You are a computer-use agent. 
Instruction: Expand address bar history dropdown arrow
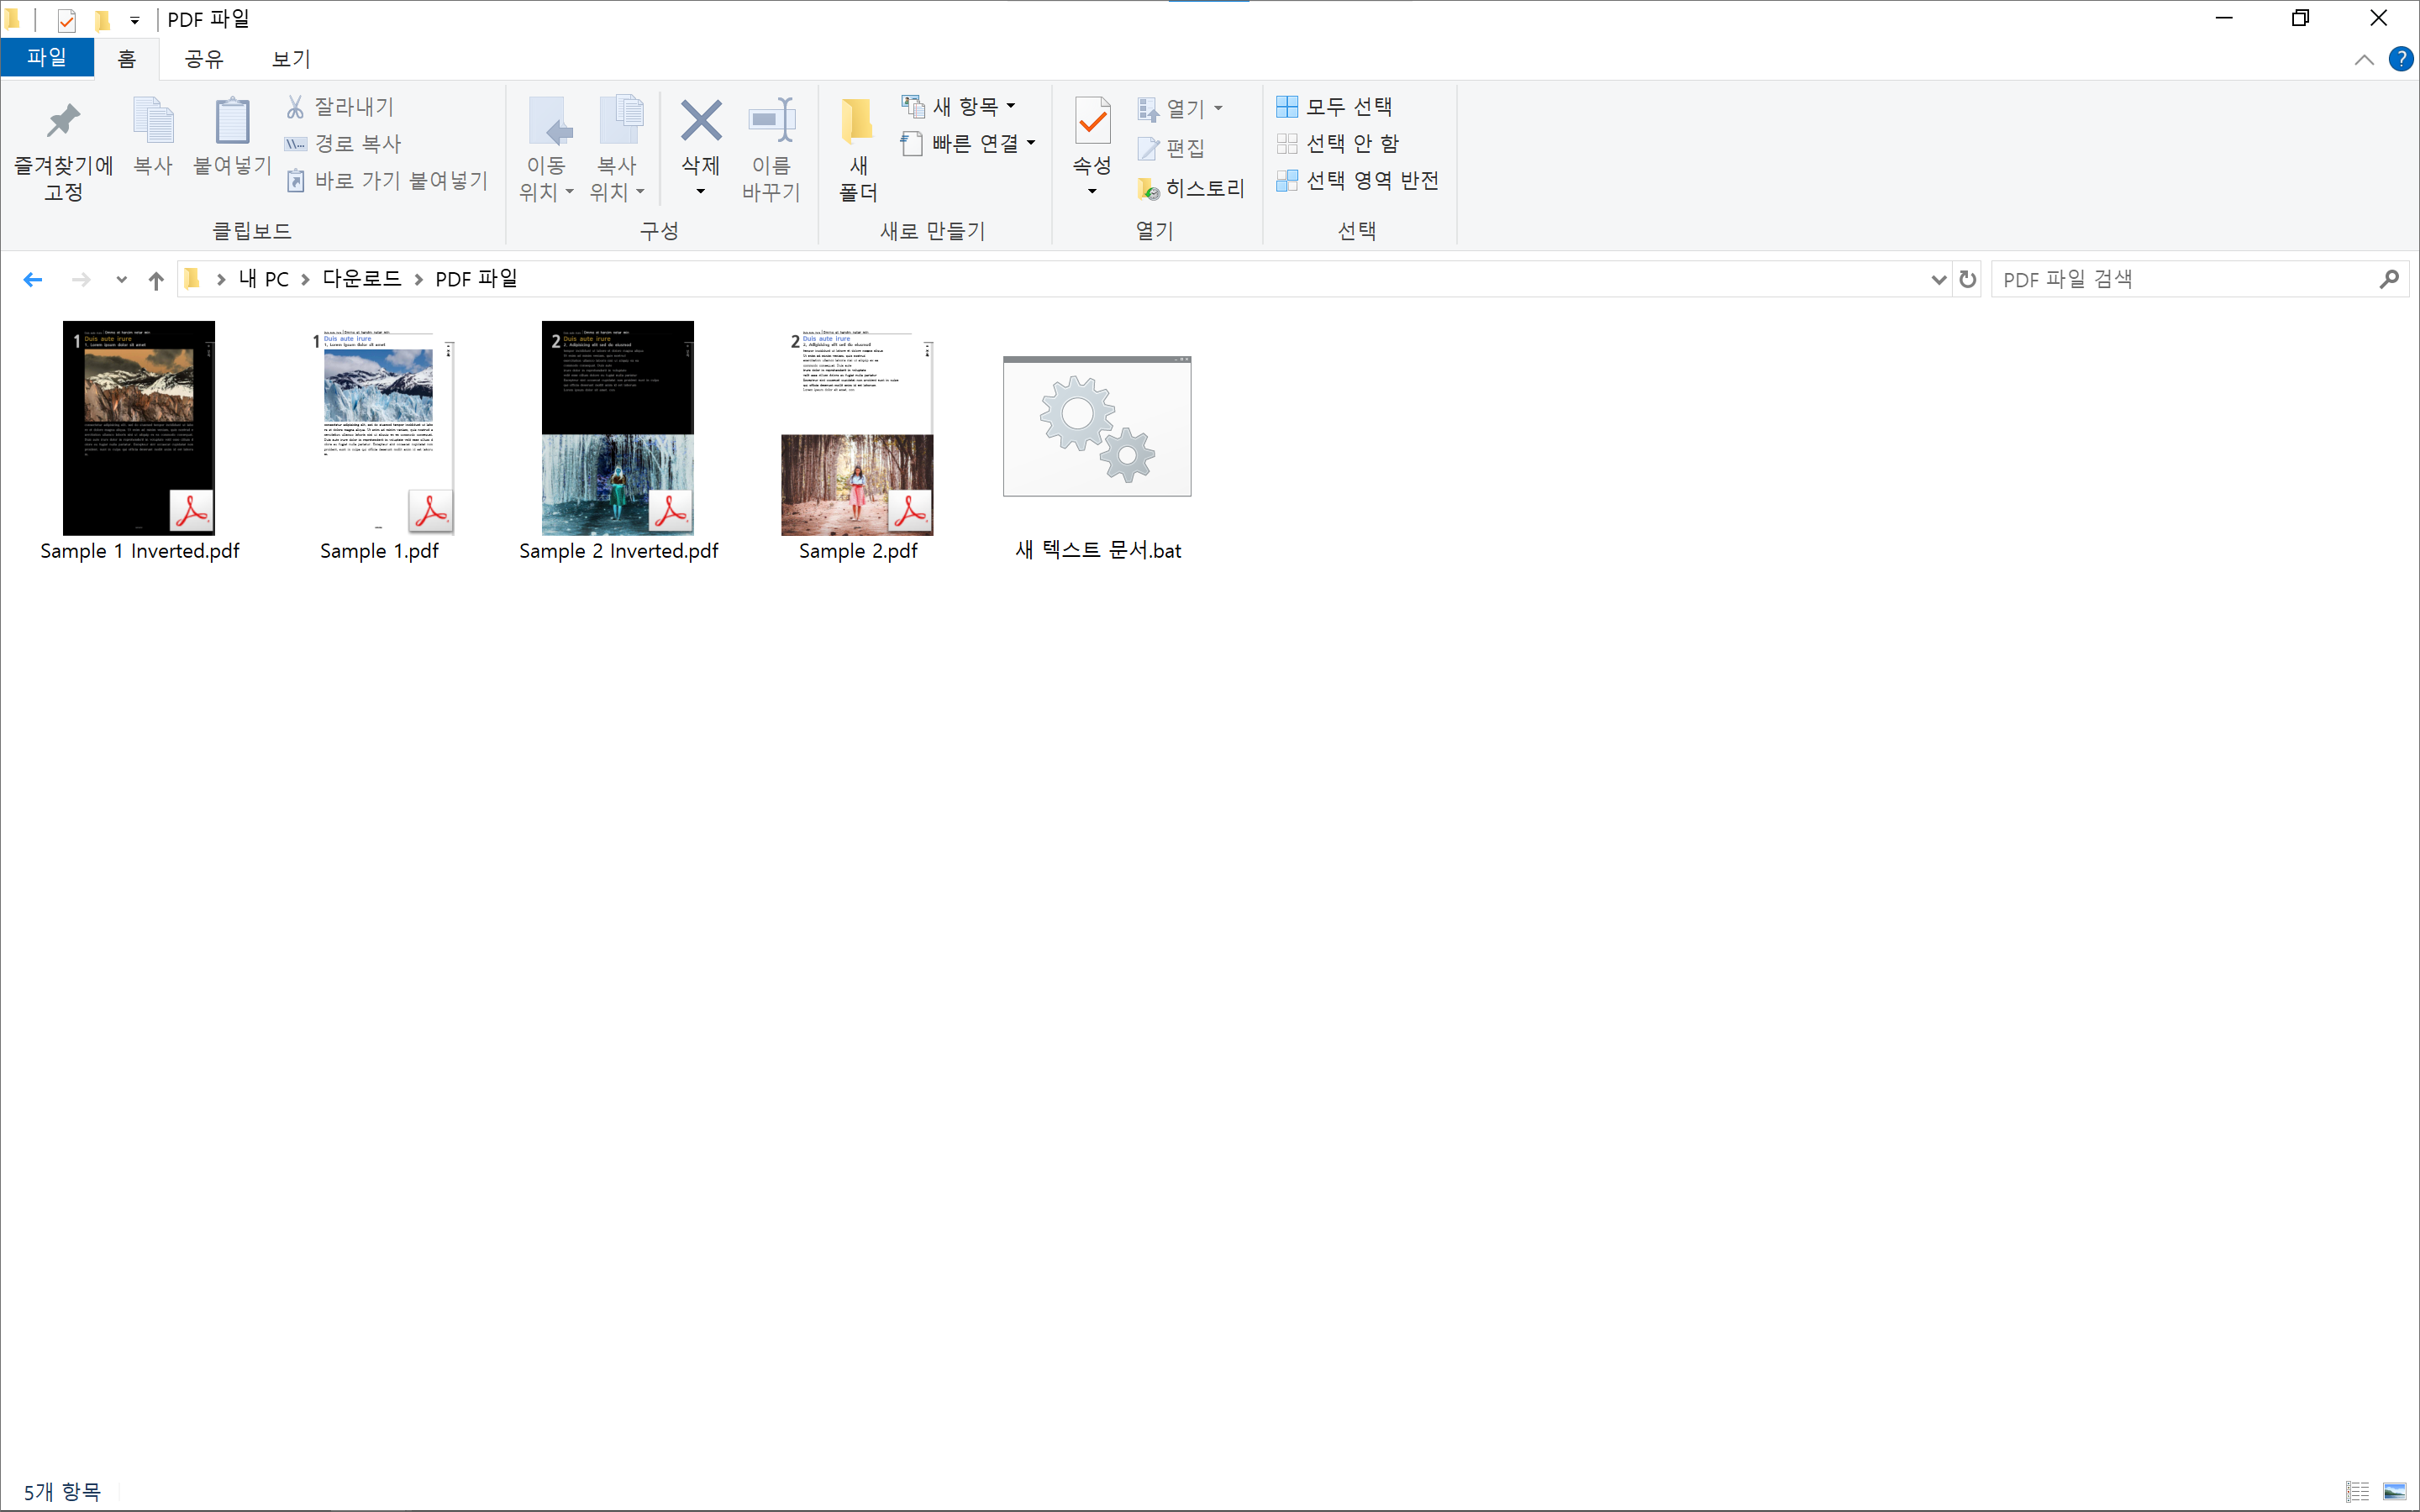1938,279
